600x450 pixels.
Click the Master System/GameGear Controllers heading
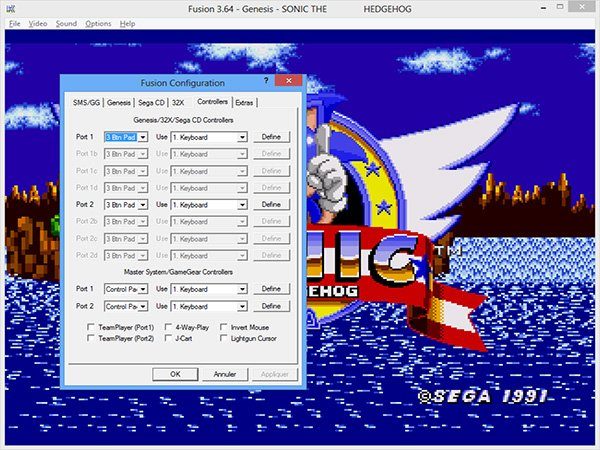[x=178, y=272]
